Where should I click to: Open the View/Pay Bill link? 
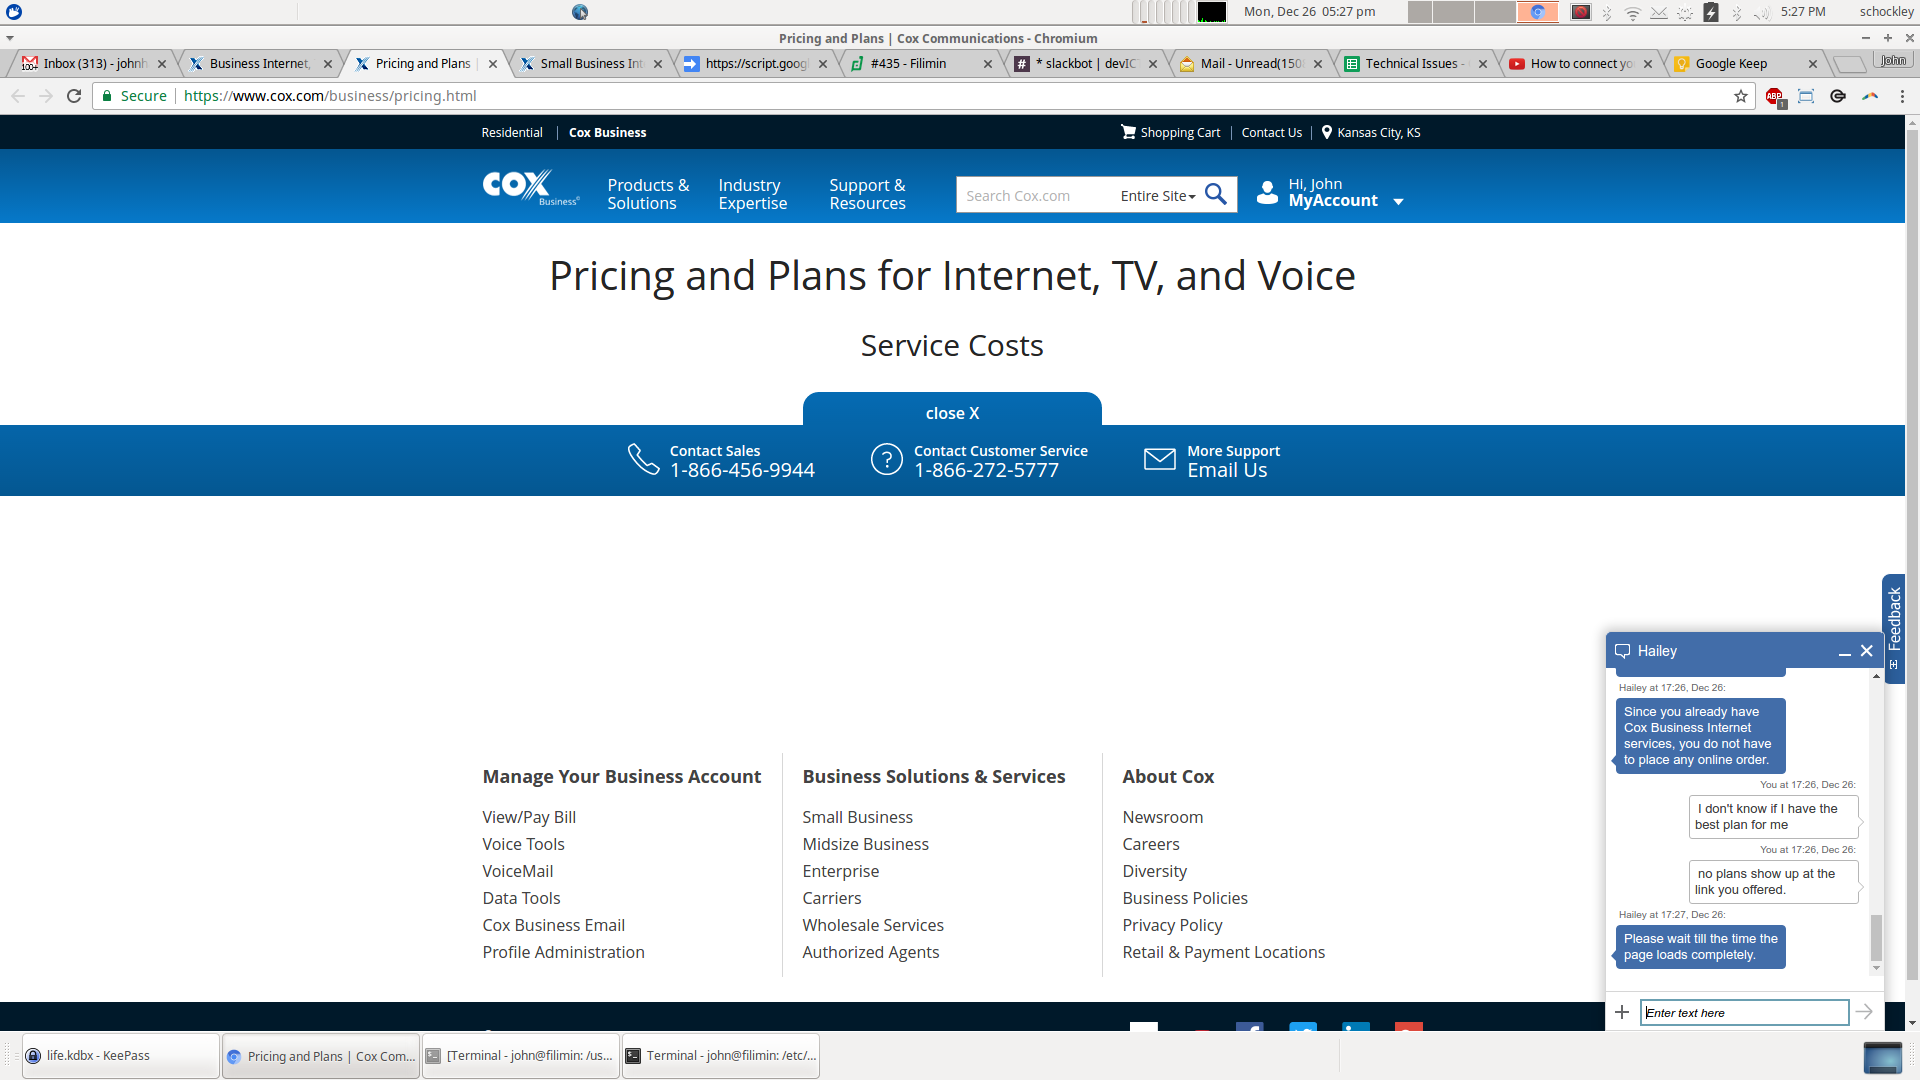[x=529, y=817]
